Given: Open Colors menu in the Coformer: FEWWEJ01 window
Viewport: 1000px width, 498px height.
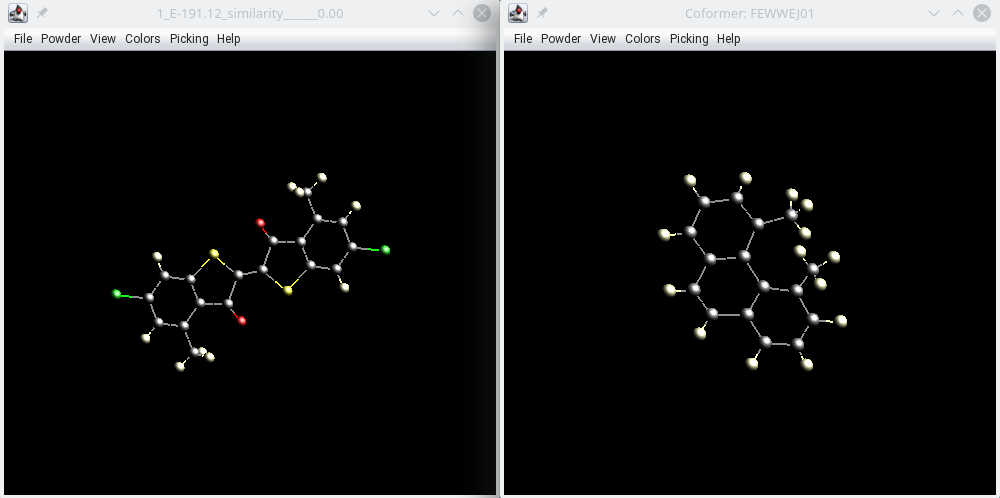Looking at the screenshot, I should click(642, 39).
